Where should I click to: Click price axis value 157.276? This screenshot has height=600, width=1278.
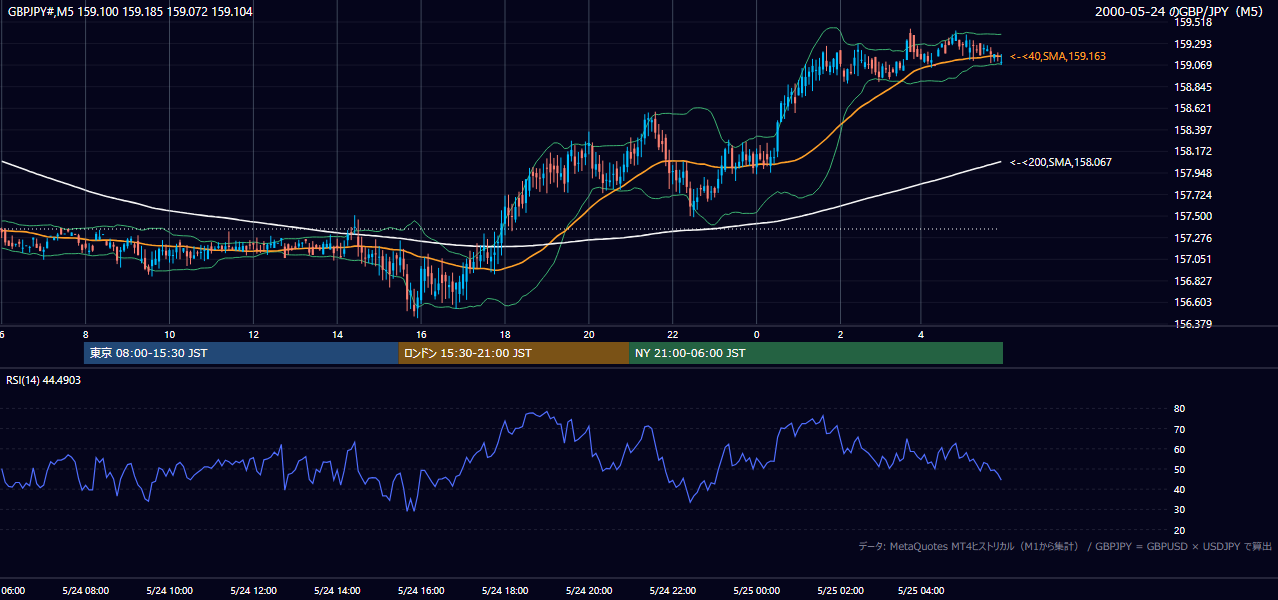(x=1193, y=238)
